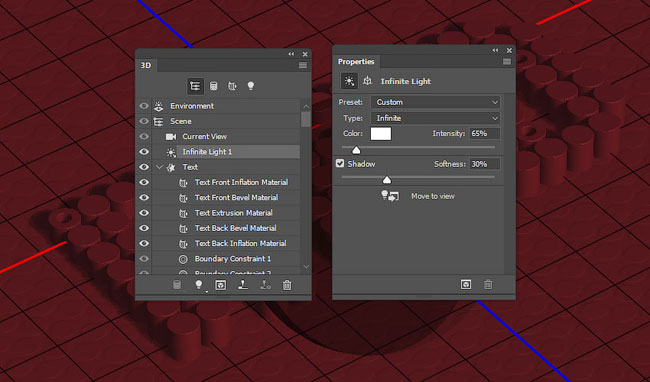Close the 3D panel
The image size is (650, 382).
click(305, 54)
